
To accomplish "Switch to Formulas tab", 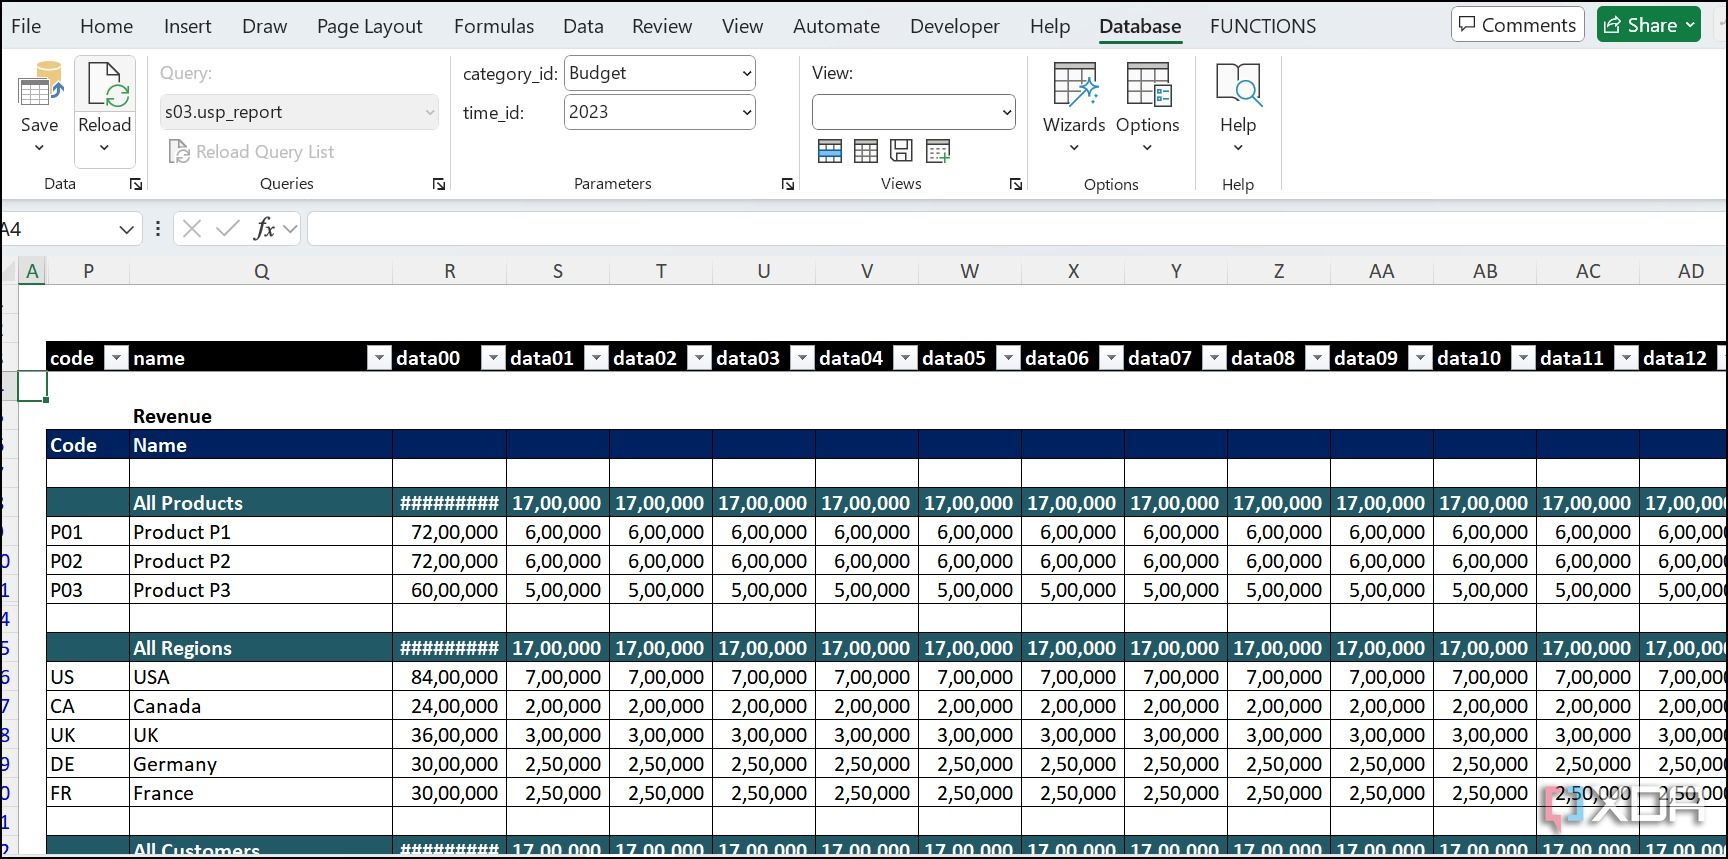I will [494, 26].
